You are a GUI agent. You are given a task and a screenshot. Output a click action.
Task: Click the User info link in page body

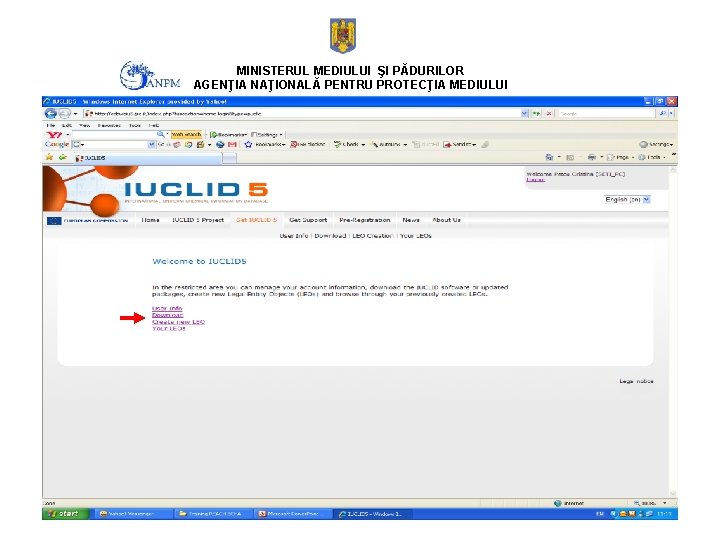[x=167, y=308]
